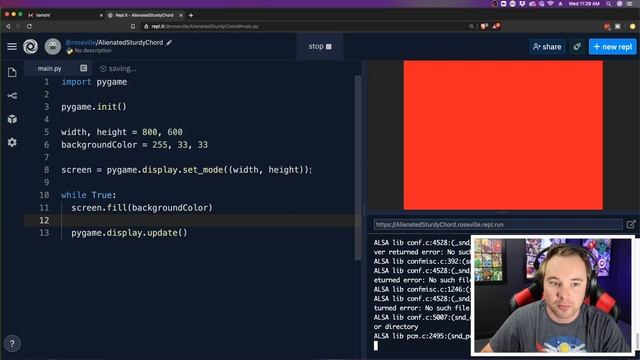Viewport: 640px width, 360px height.
Task: Click the output preview URL field
Action: pos(498,224)
